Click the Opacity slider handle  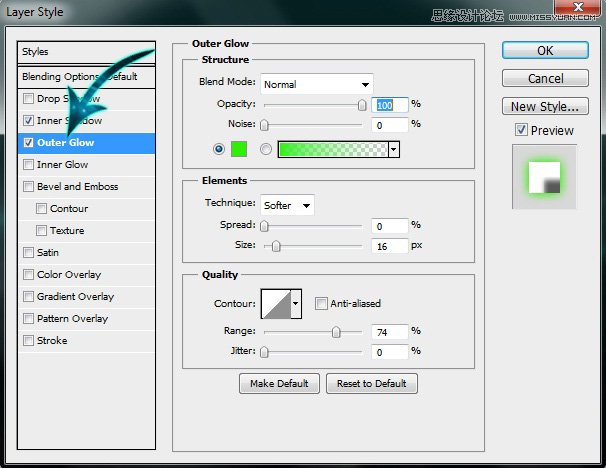[362, 105]
